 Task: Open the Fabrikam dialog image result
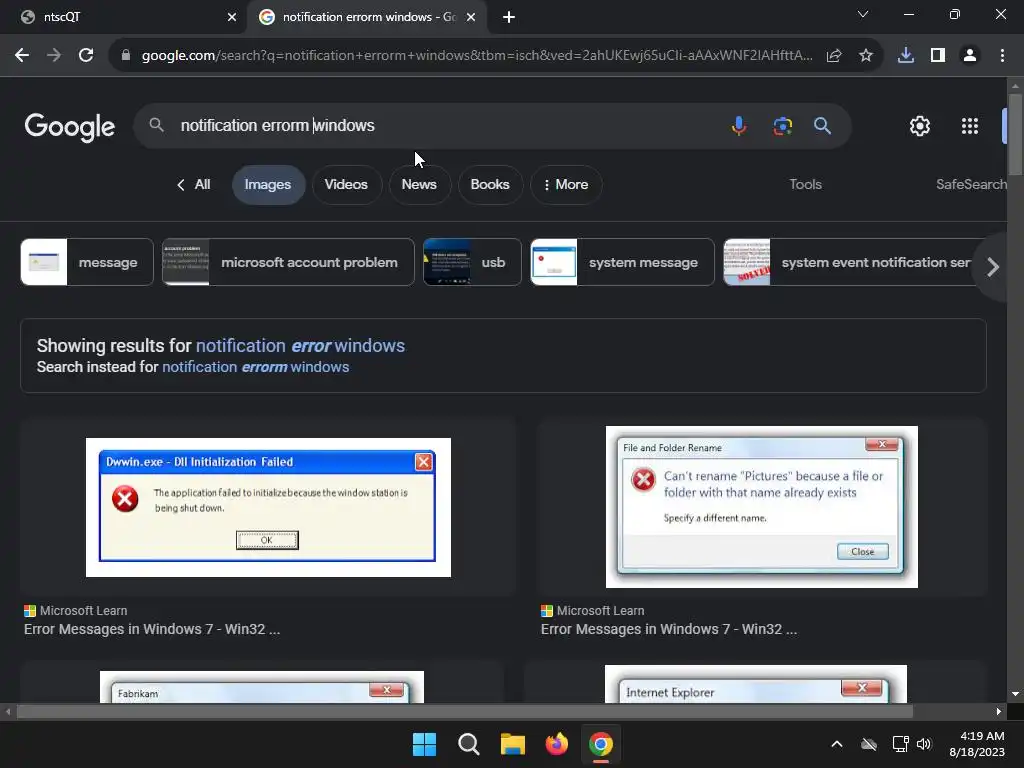262,687
